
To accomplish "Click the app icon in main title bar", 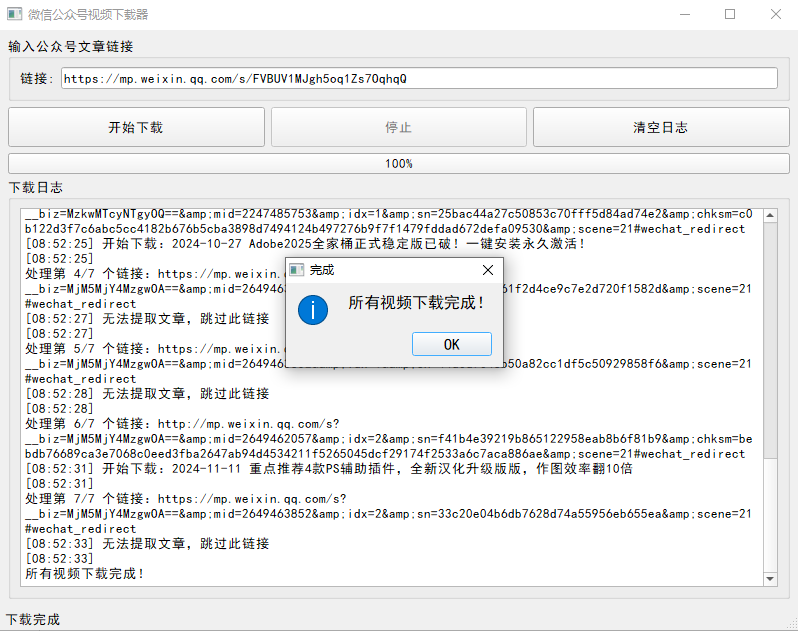I will point(14,15).
